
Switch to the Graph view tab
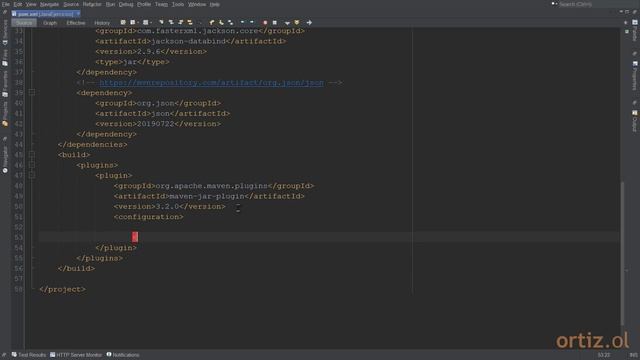(50, 23)
